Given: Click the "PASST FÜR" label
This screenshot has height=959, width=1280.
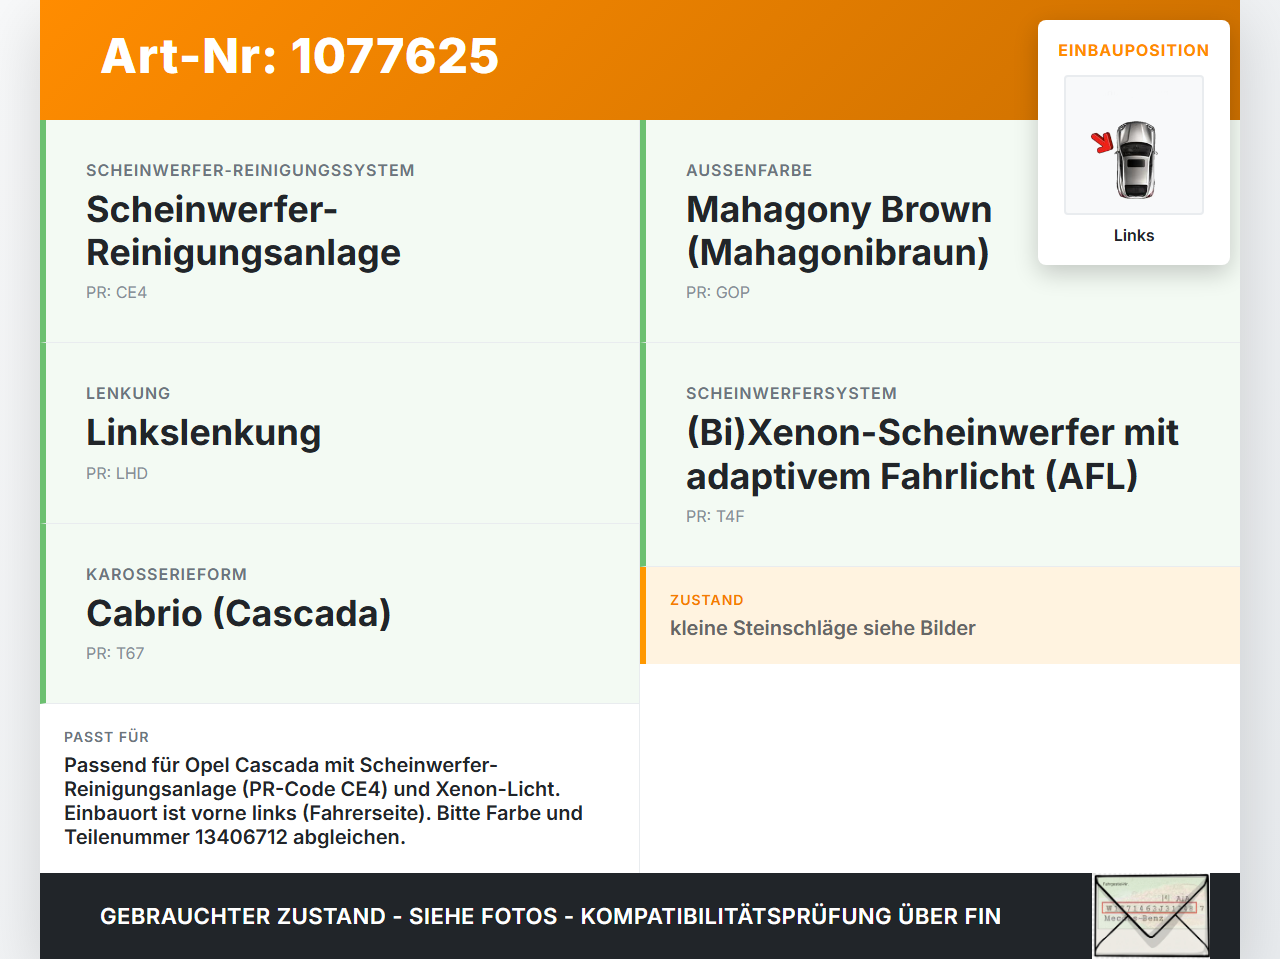Looking at the screenshot, I should point(106,737).
